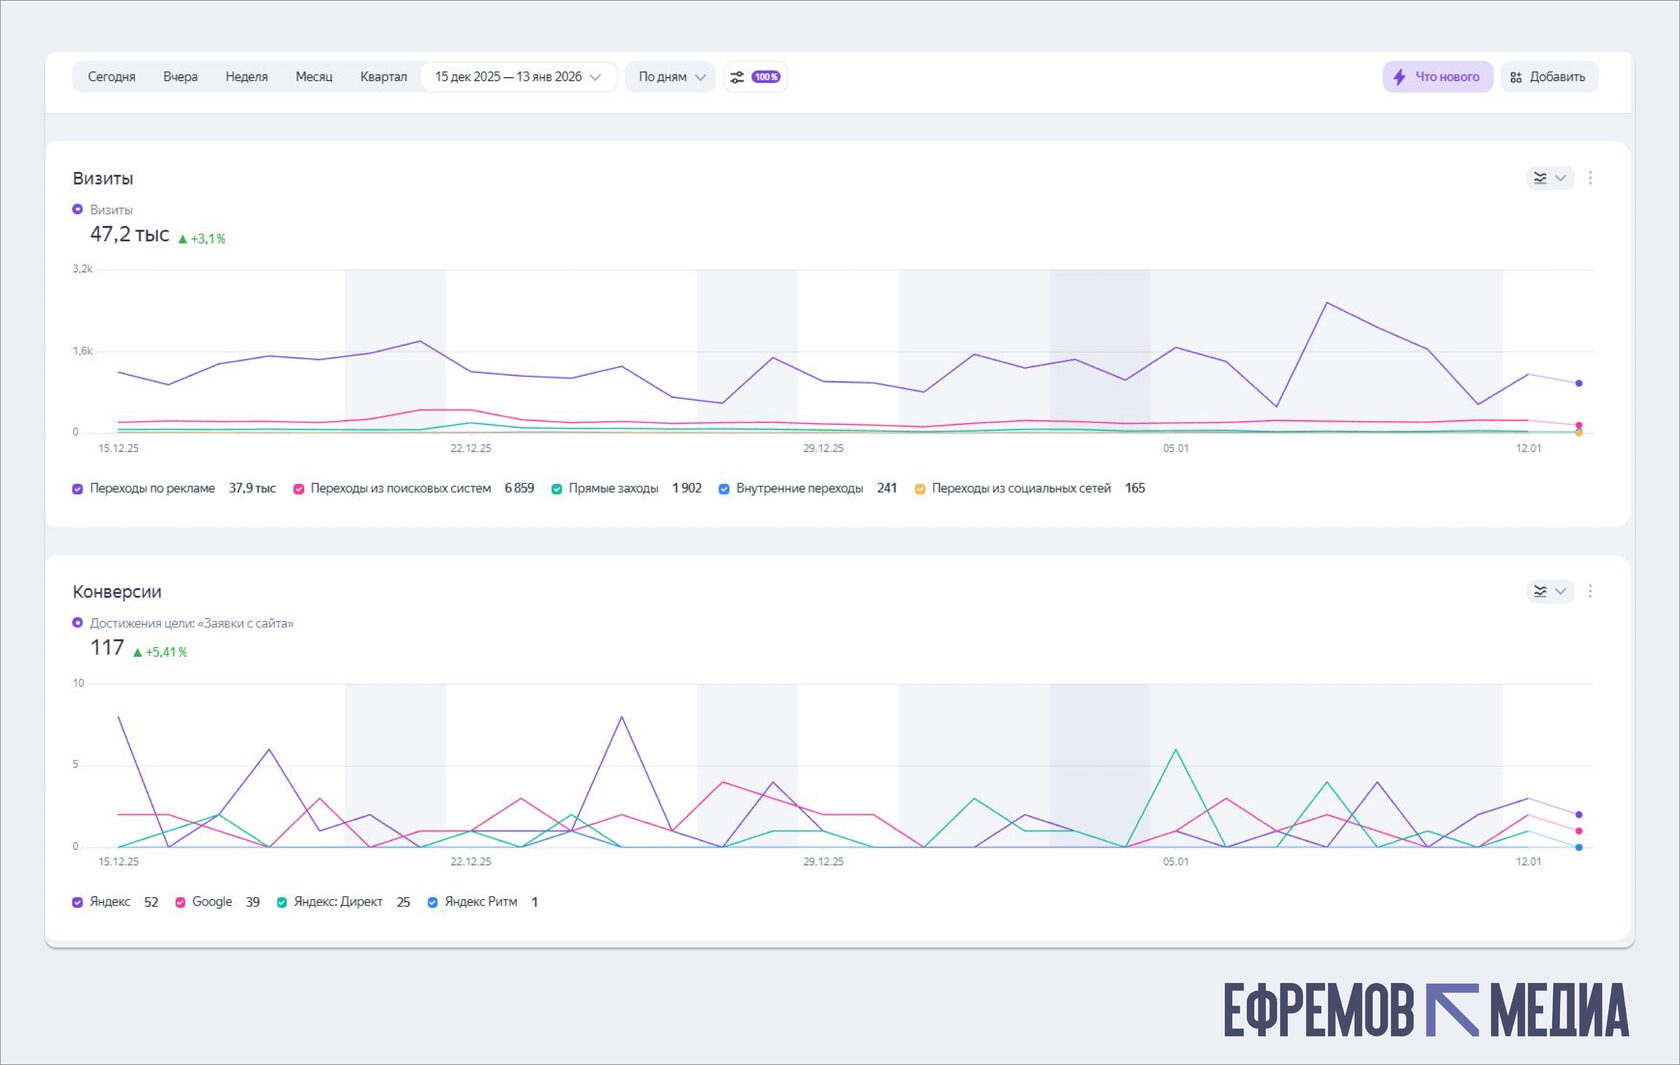Click the chart type icon in Конверсии widget
This screenshot has width=1680, height=1065.
tap(1540, 591)
